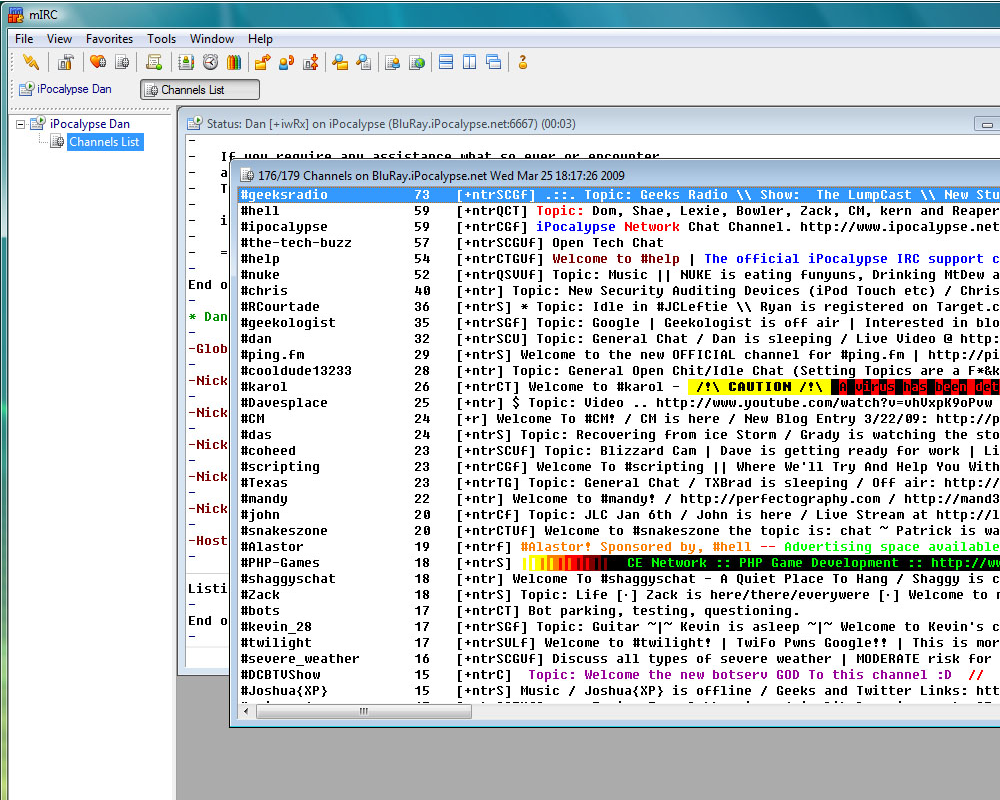Image resolution: width=1000 pixels, height=800 pixels.
Task: Tile windows horizontally
Action: coord(446,62)
